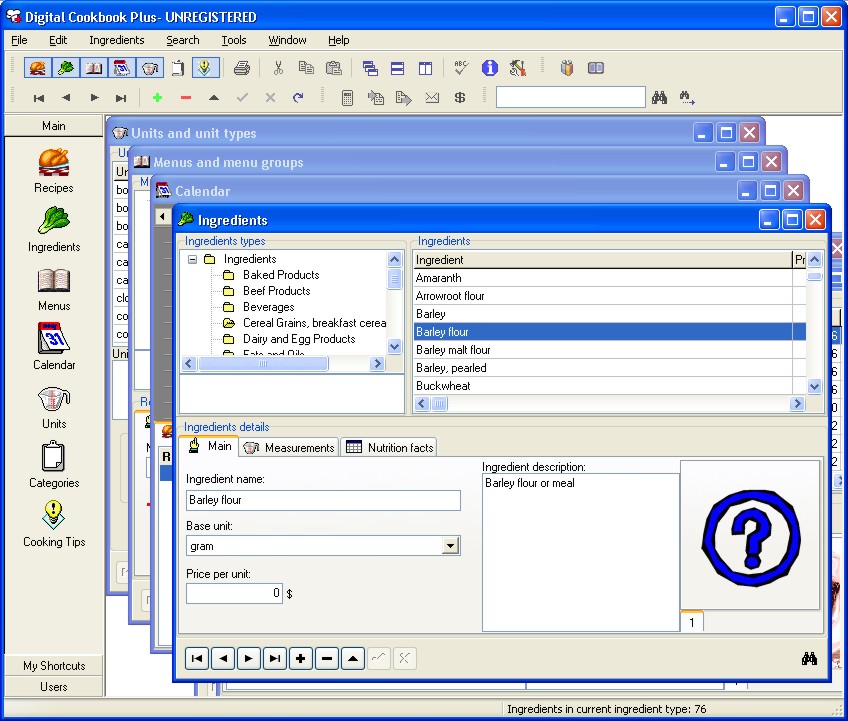The height and width of the screenshot is (721, 848).
Task: Select the Beverages folder
Action: (x=268, y=307)
